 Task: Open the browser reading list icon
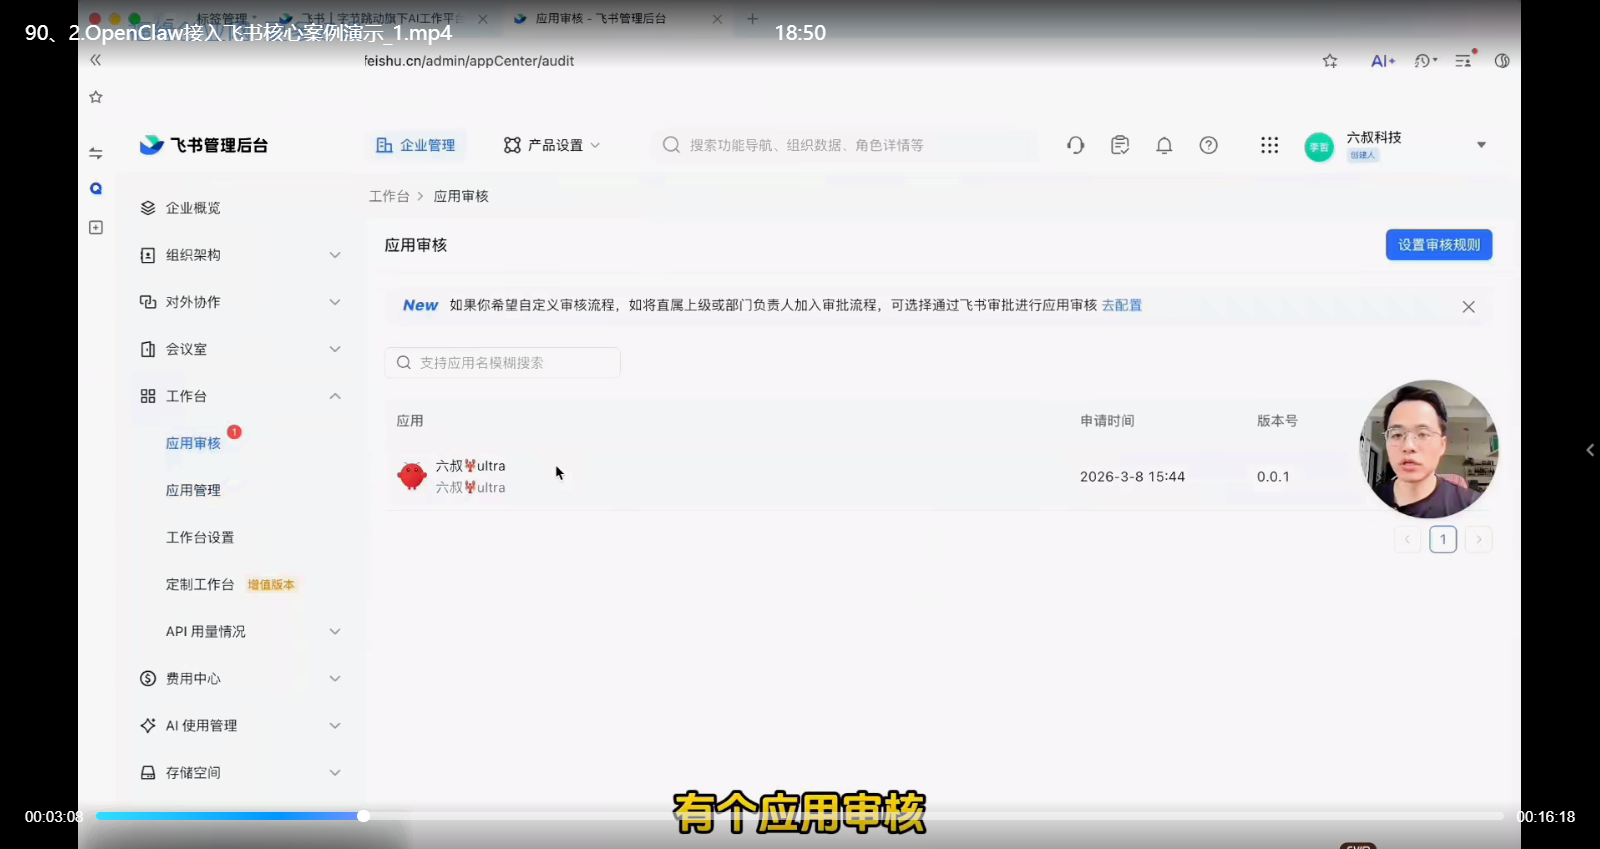[1465, 60]
